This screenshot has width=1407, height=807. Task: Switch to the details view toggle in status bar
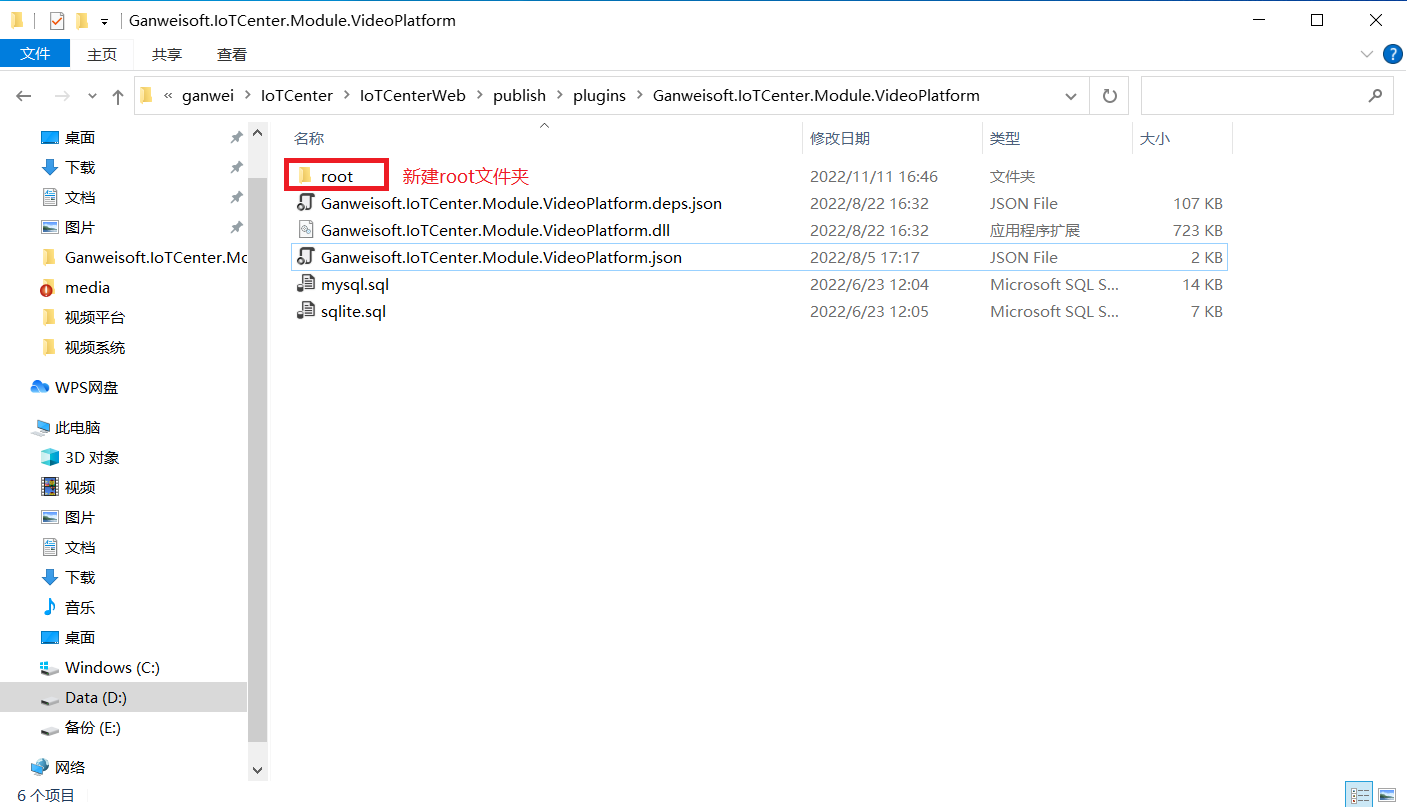1360,795
